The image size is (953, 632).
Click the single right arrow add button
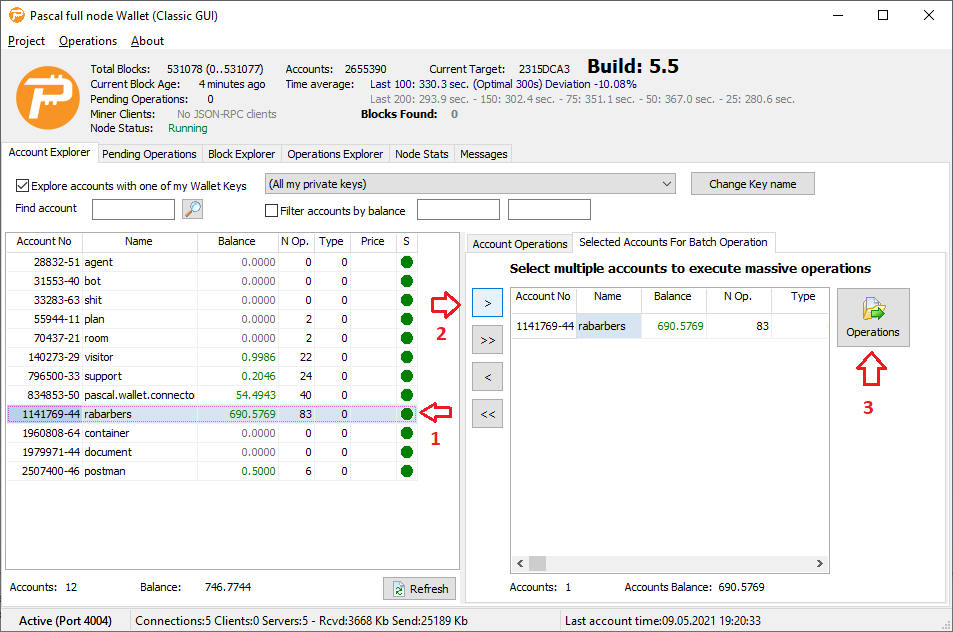click(x=487, y=303)
